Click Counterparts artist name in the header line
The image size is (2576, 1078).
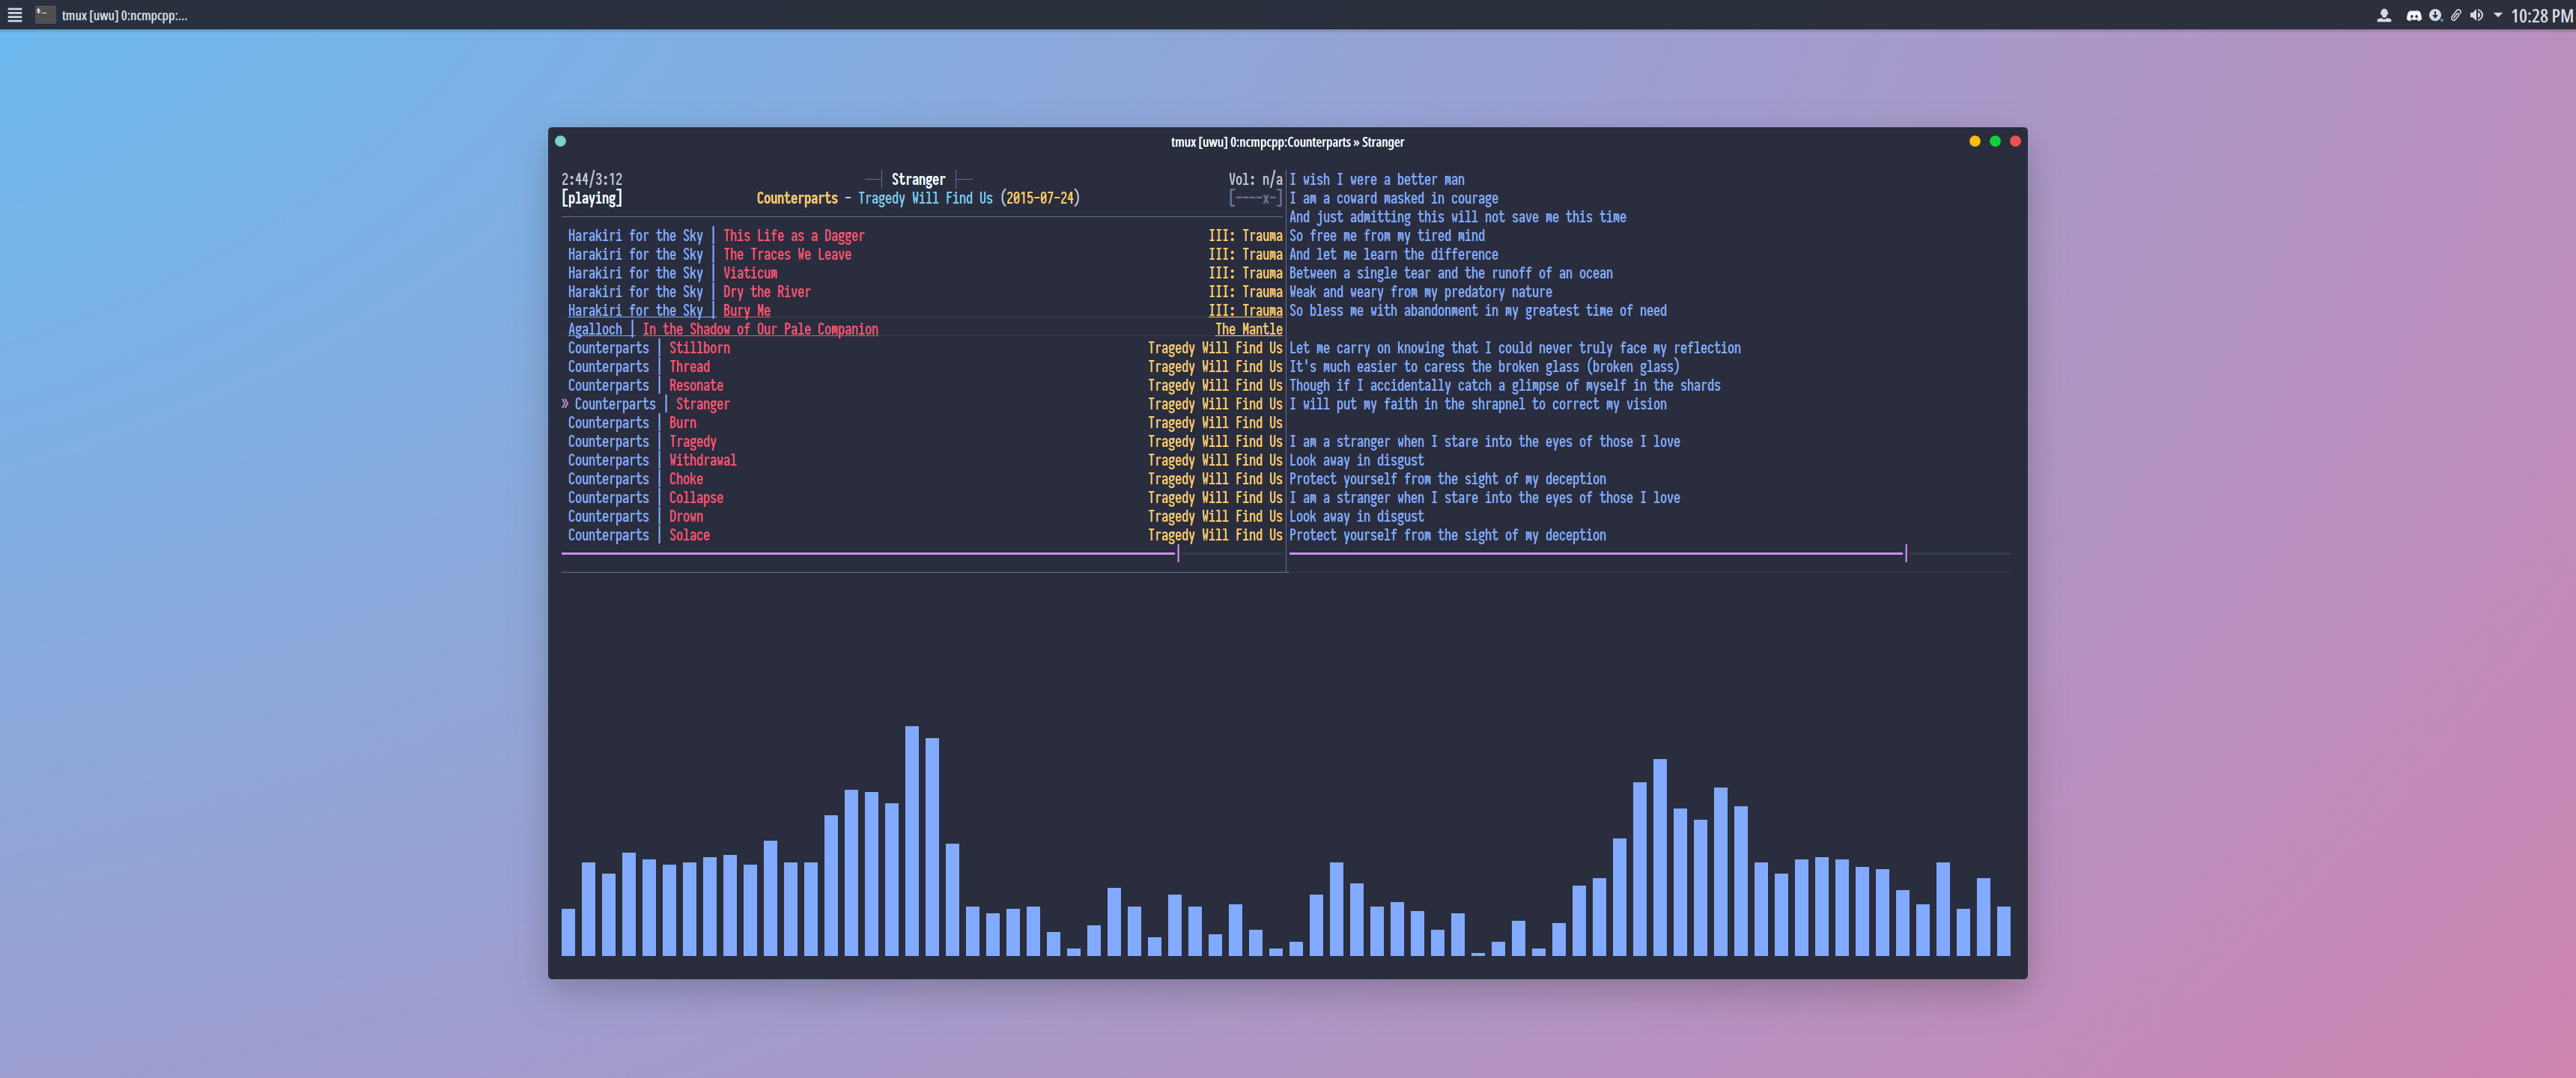[797, 198]
